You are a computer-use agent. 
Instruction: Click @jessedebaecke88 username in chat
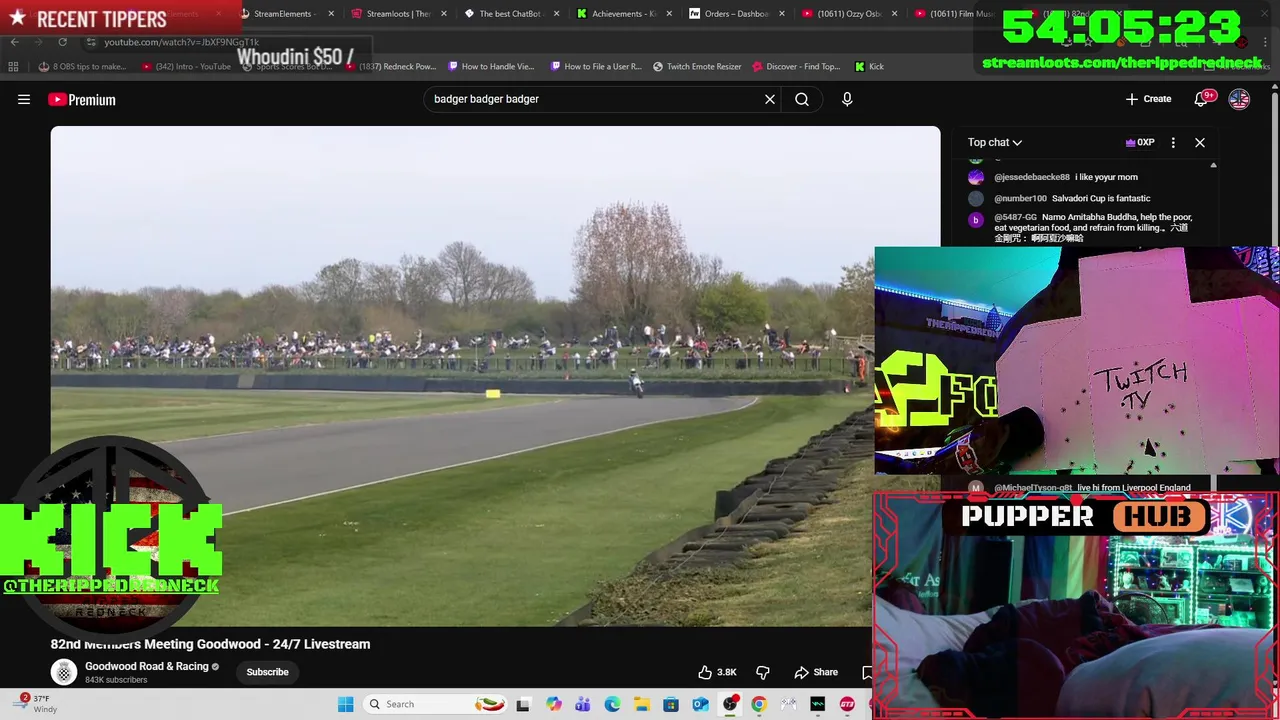(1032, 177)
